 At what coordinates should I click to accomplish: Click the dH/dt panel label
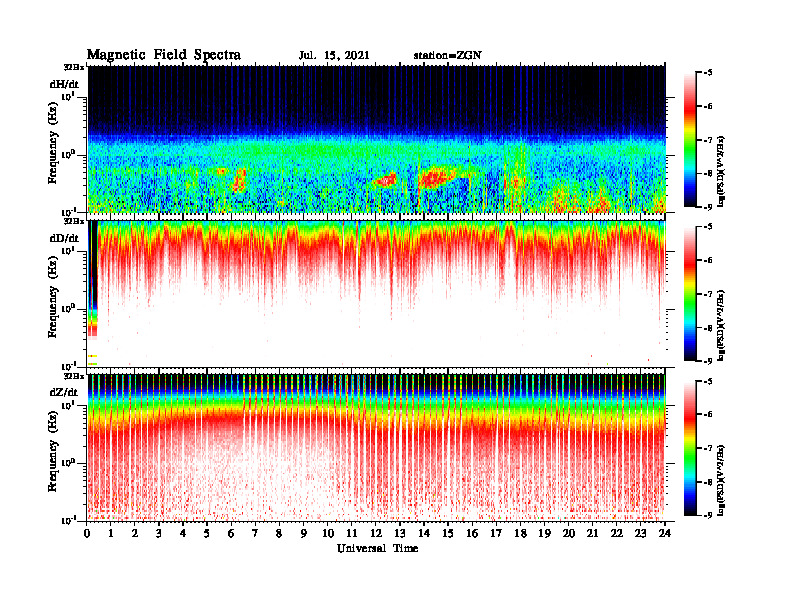pos(64,84)
